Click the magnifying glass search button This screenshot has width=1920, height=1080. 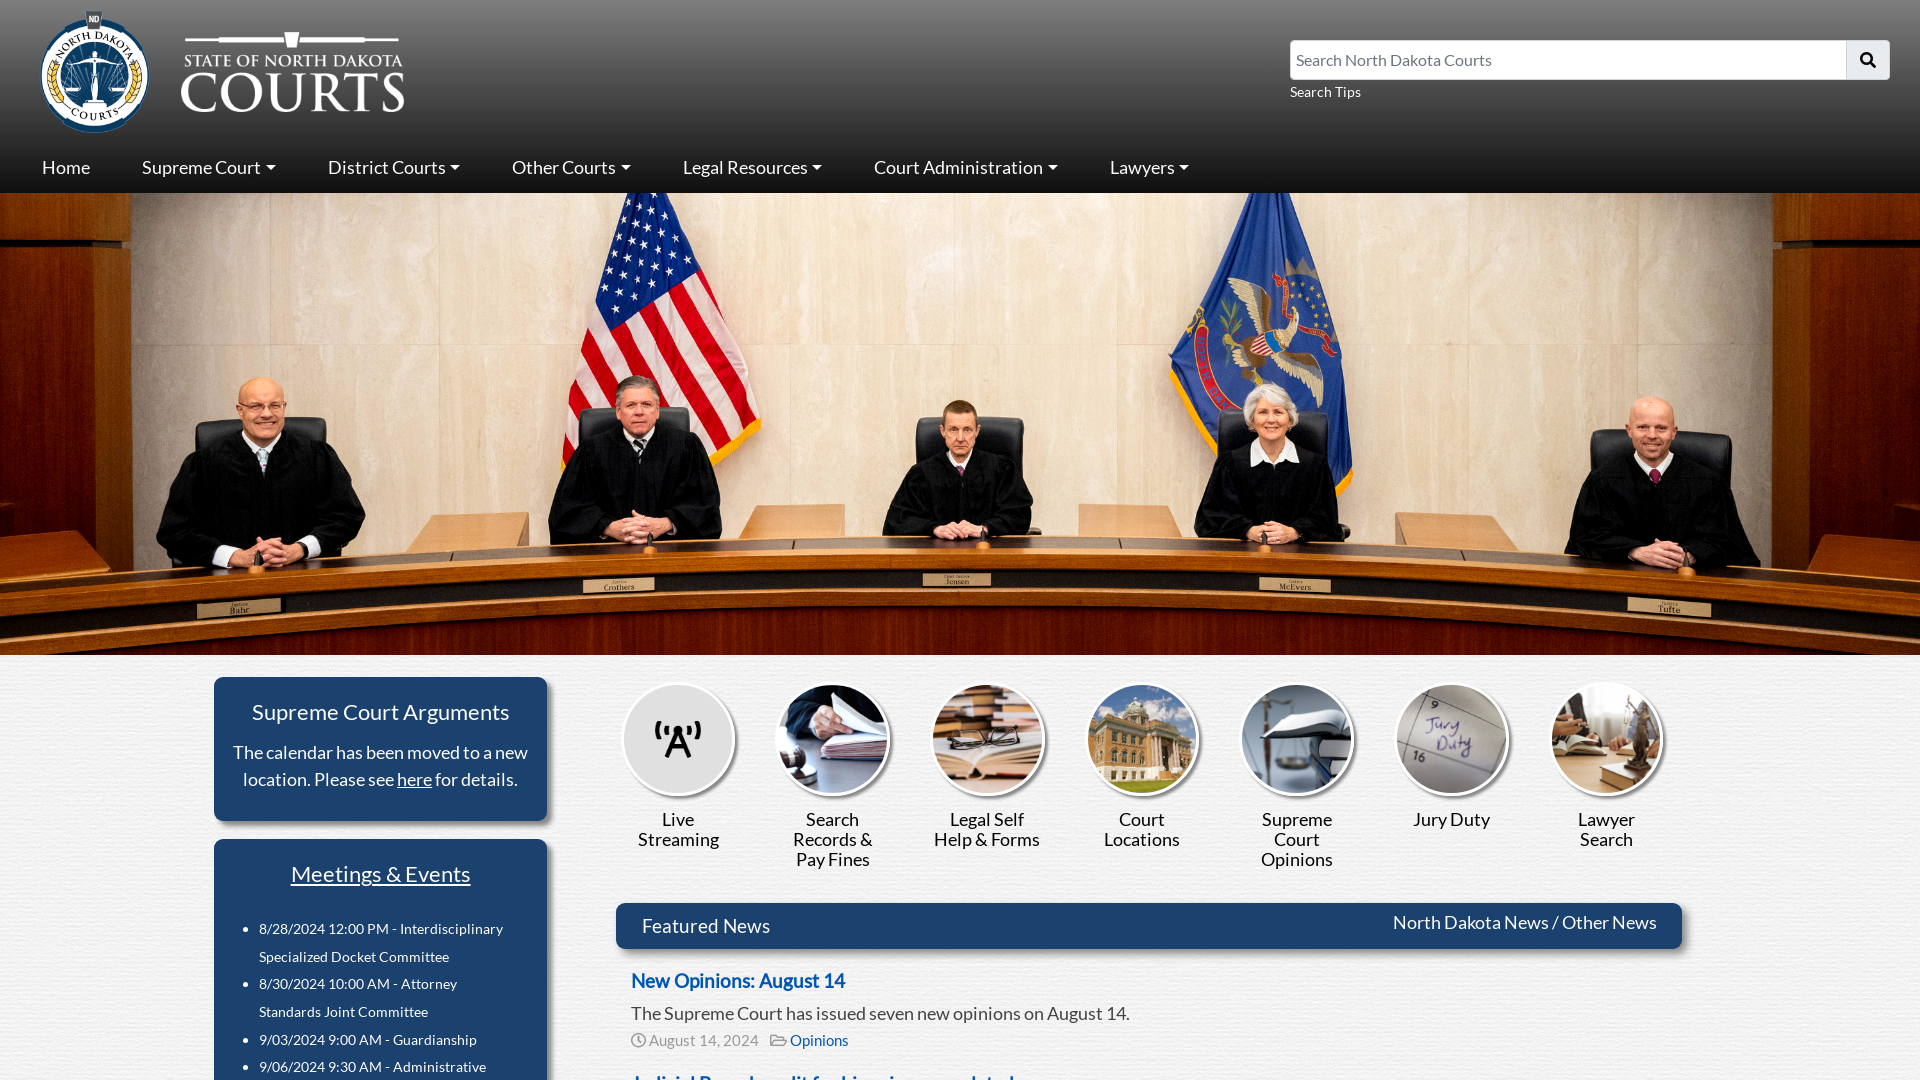pos(1867,60)
